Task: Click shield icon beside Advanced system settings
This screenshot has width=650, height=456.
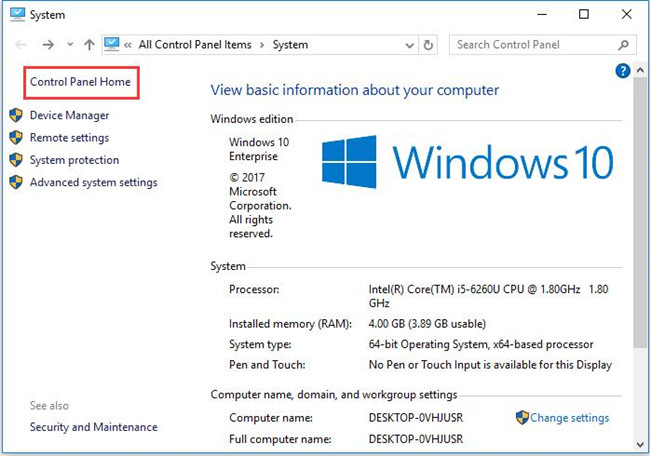Action: 16,182
